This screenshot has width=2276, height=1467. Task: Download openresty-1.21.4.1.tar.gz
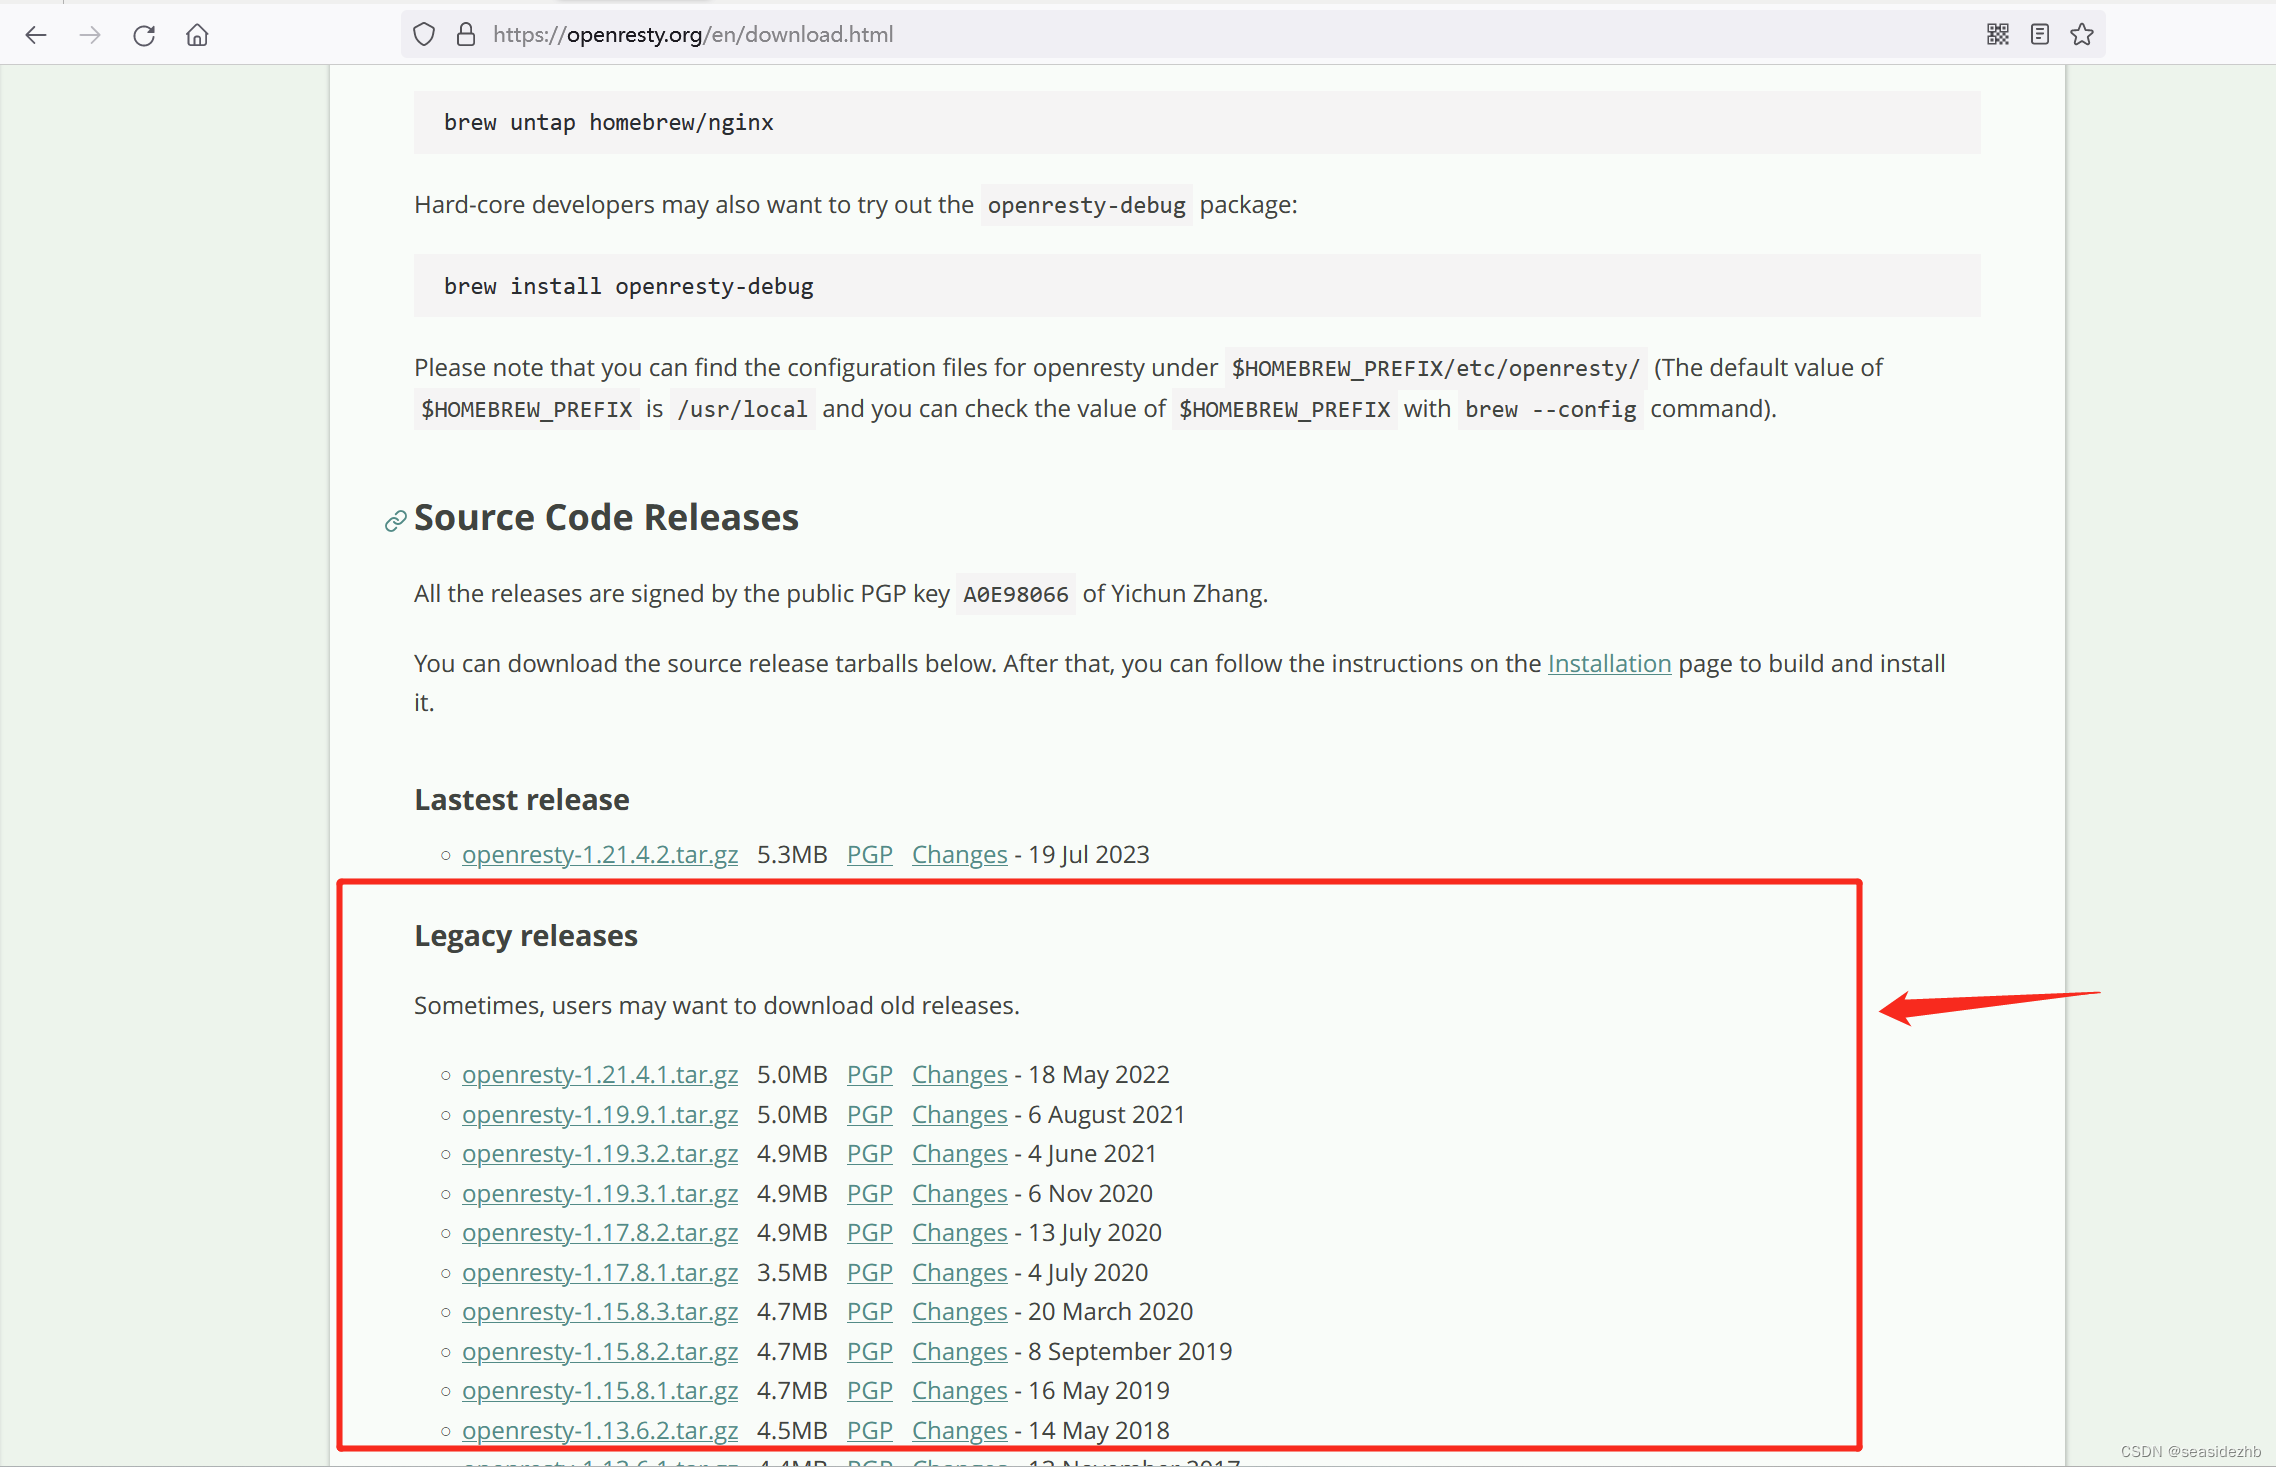[600, 1075]
